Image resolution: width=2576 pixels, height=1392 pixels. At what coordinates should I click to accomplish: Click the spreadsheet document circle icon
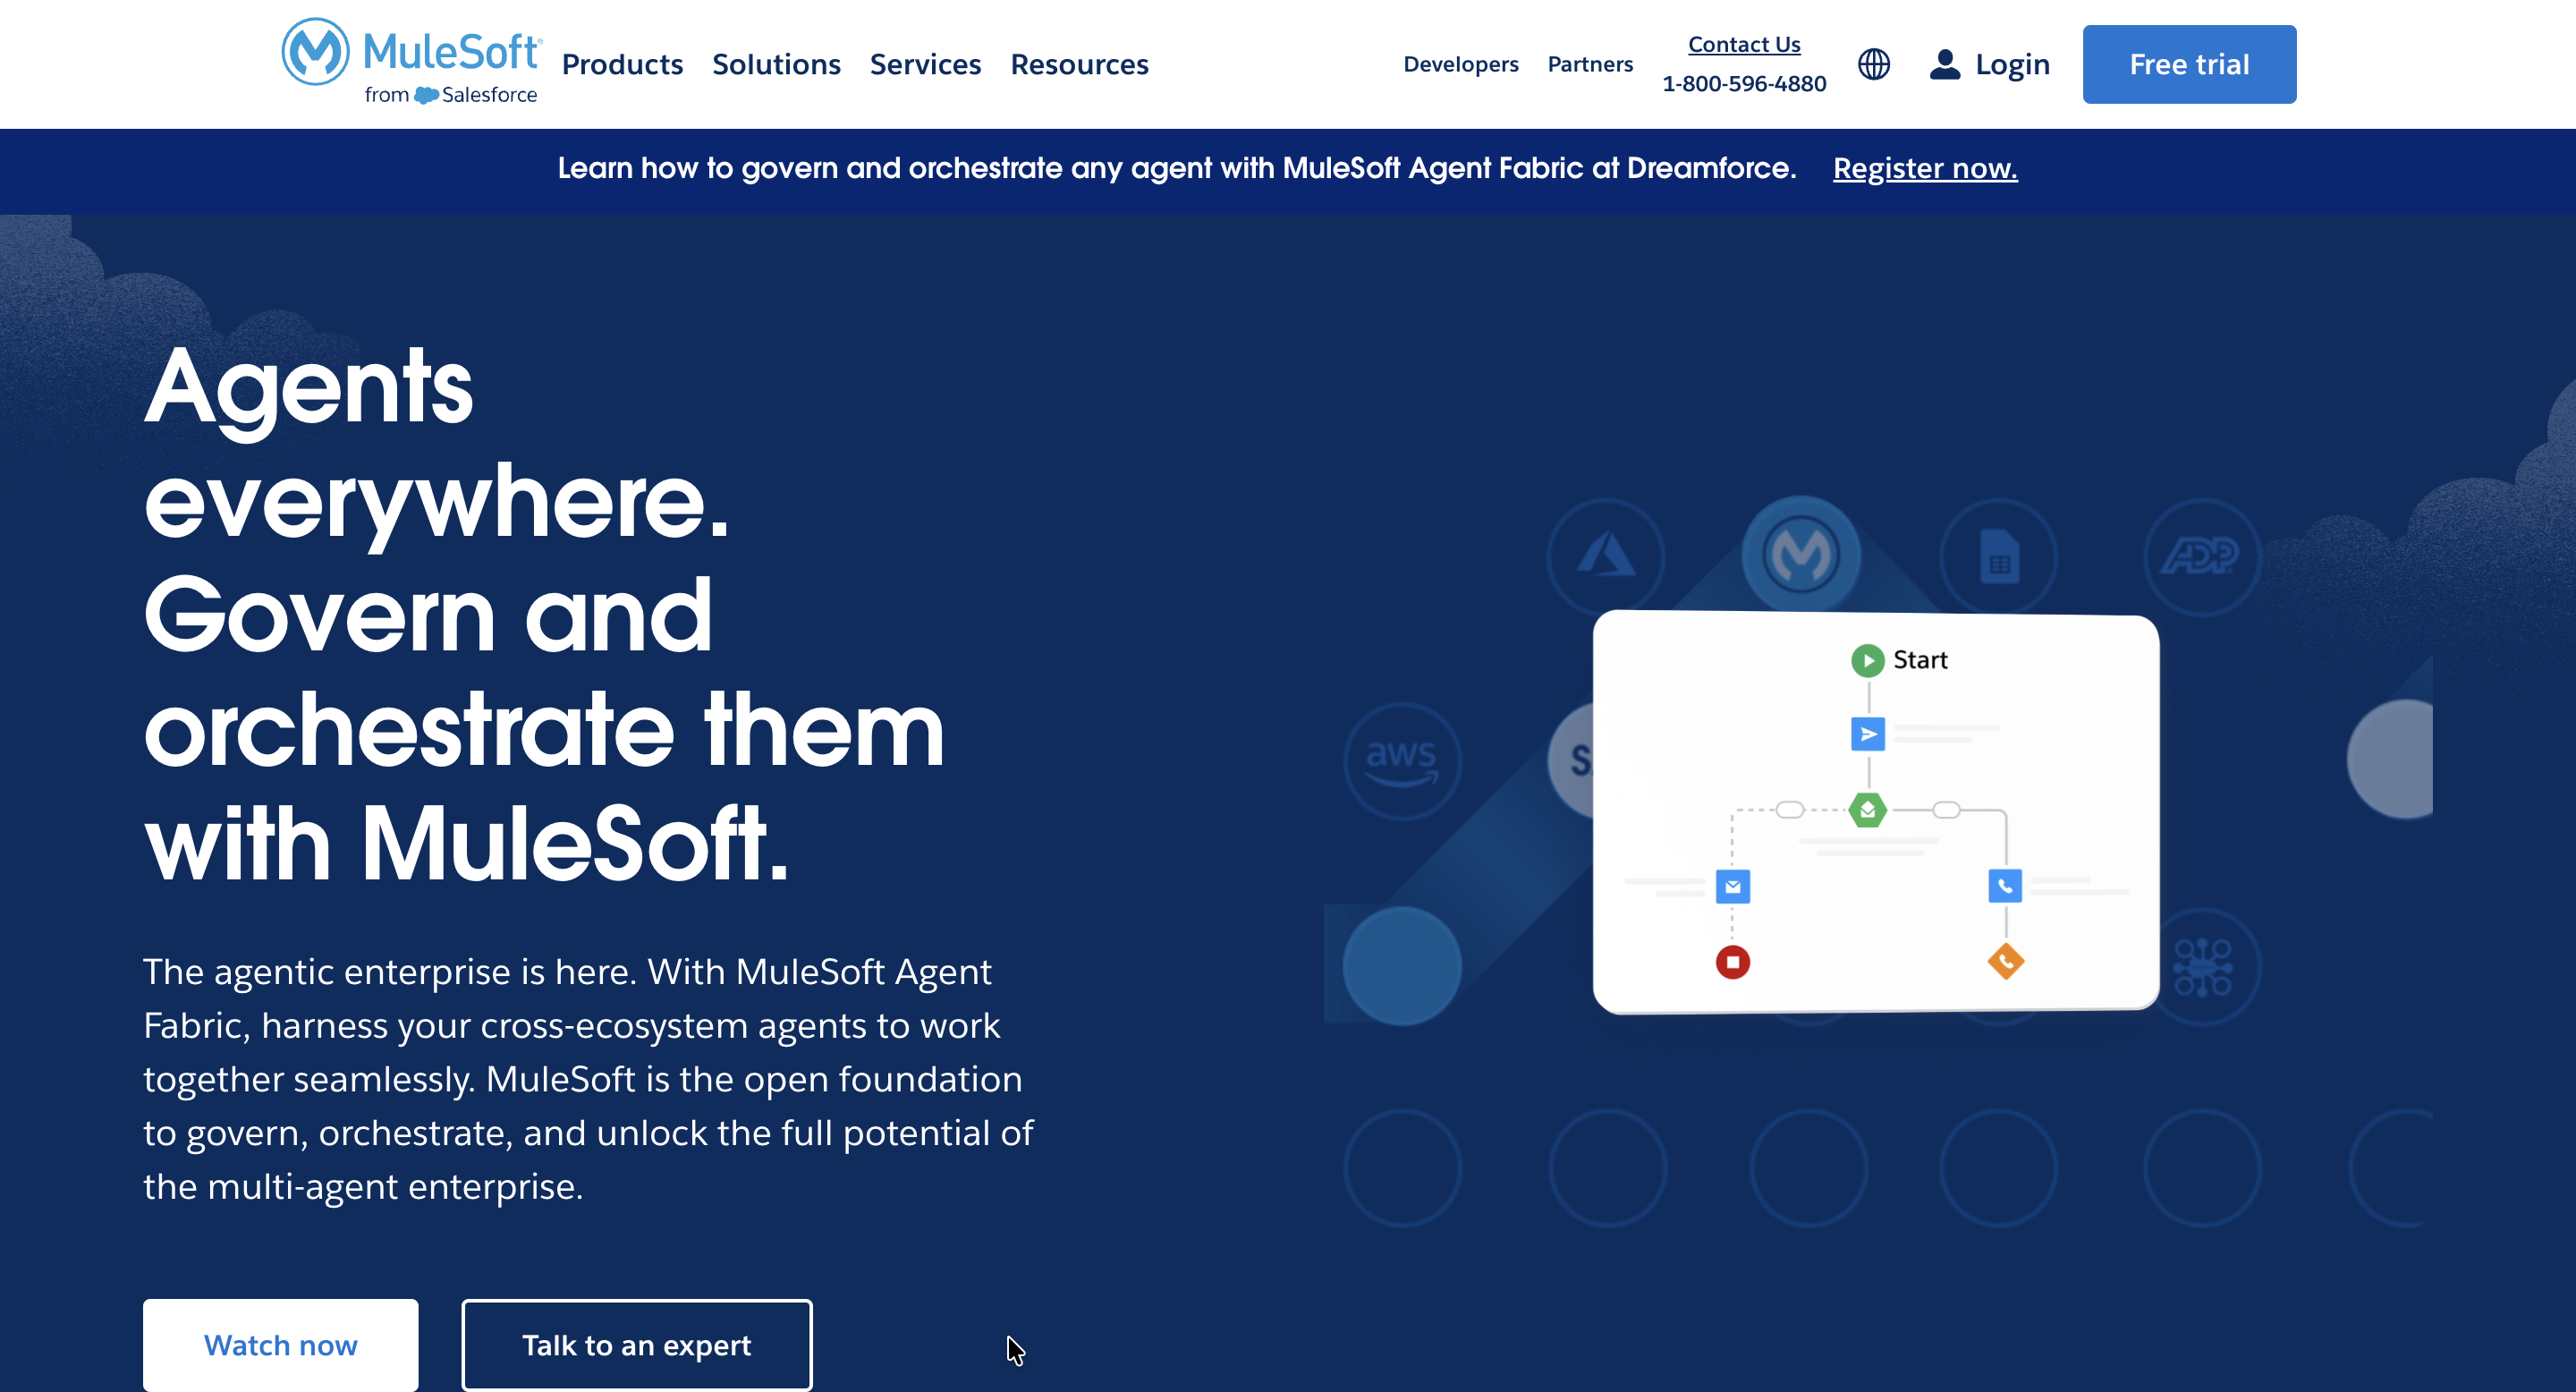(x=1998, y=556)
